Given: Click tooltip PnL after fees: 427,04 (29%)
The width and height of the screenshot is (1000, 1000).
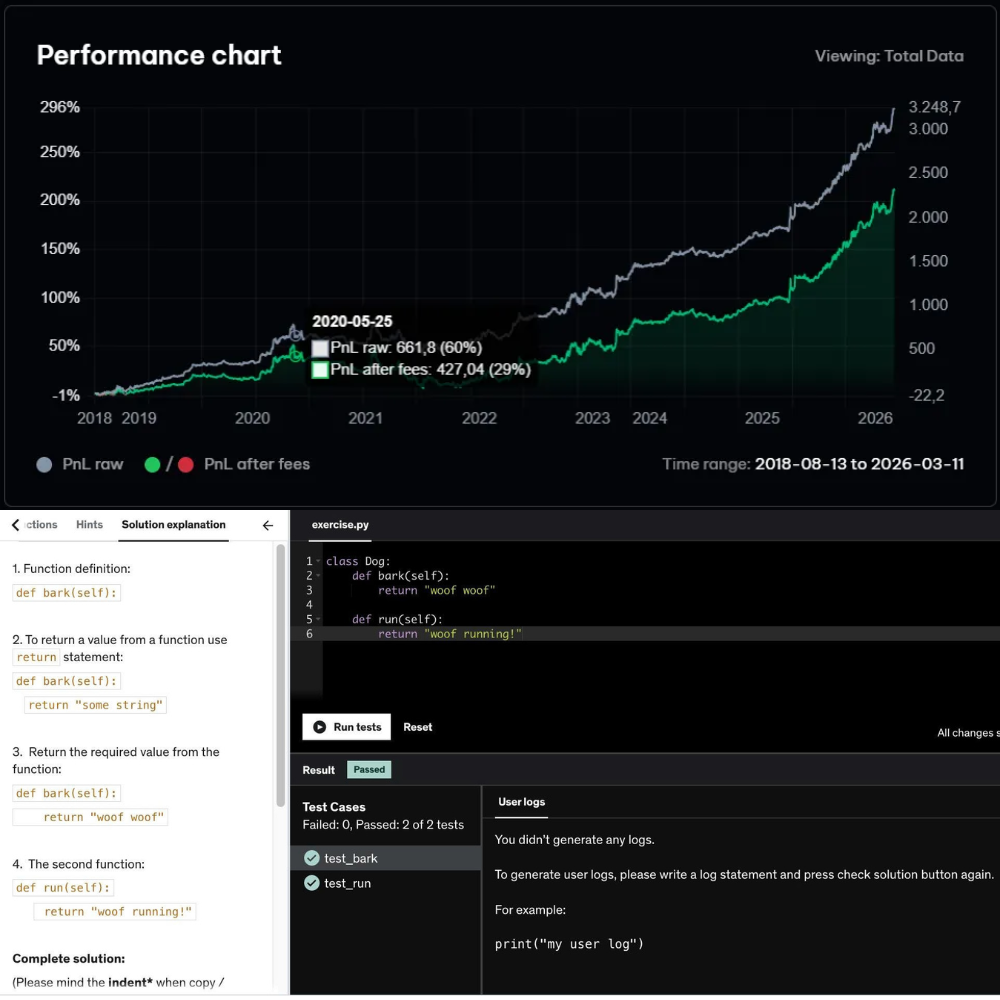Looking at the screenshot, I should pos(430,369).
